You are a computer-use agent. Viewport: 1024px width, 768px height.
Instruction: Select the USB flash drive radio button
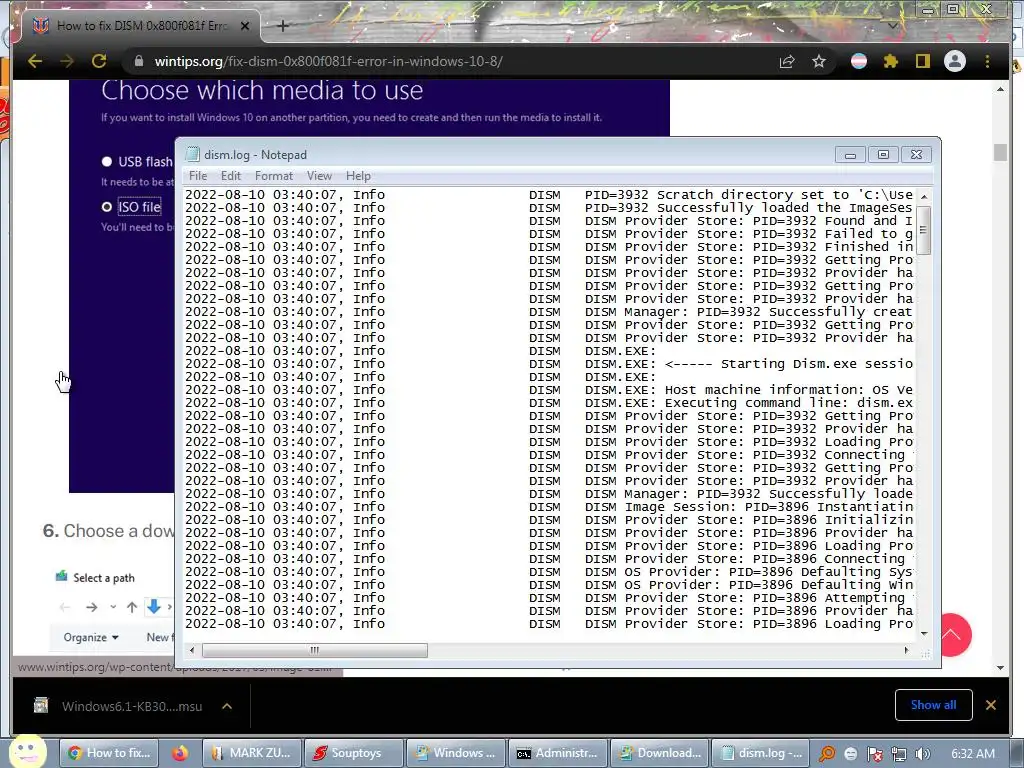(x=107, y=161)
